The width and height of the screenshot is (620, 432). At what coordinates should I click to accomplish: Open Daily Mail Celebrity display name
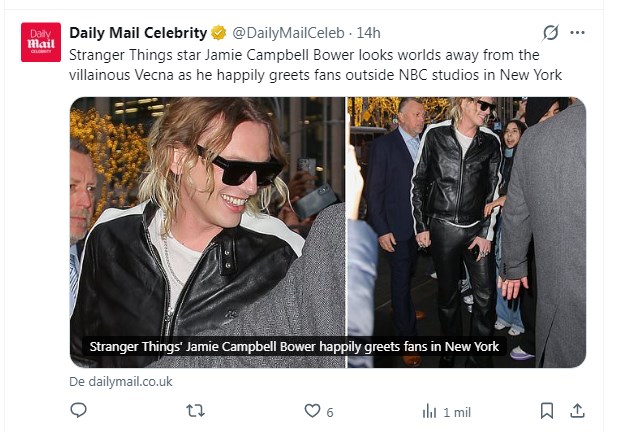coord(138,33)
